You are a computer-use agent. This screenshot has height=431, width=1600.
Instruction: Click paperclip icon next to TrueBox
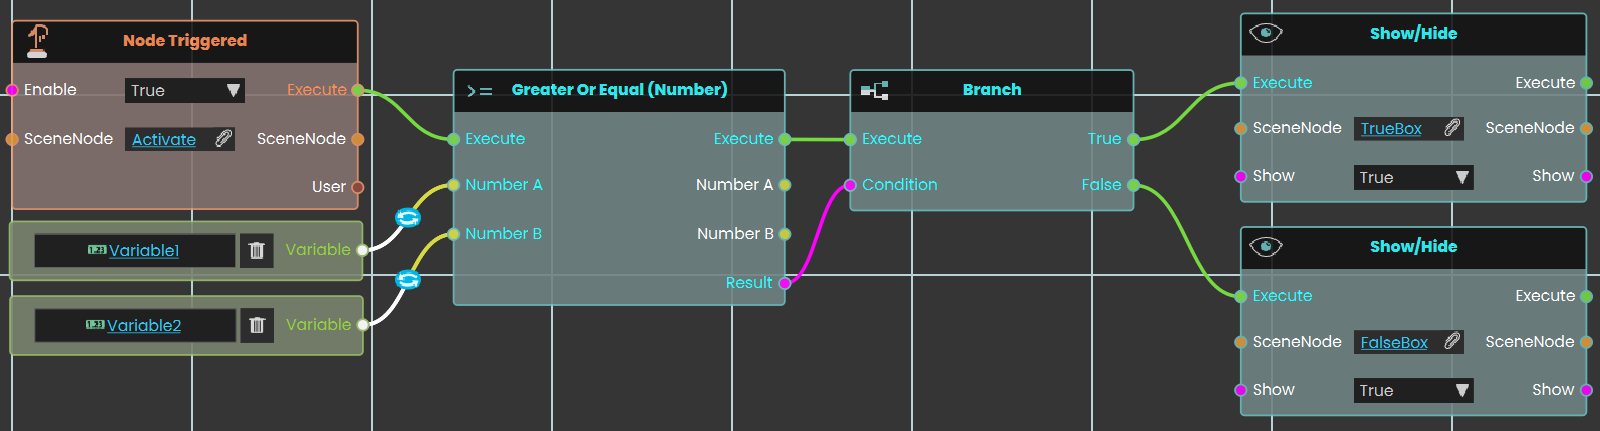click(x=1451, y=128)
